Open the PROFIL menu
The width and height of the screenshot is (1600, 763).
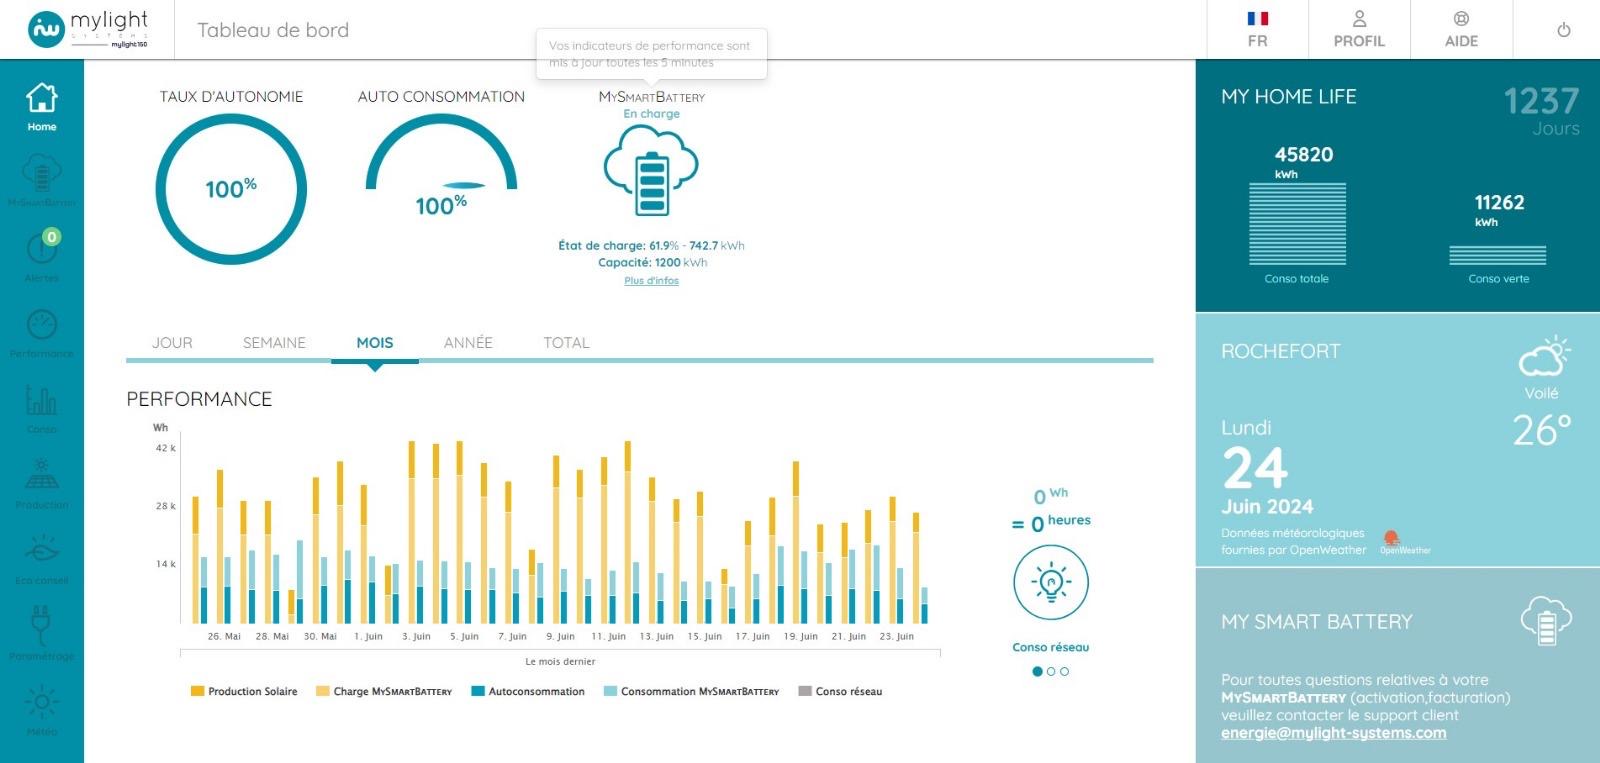coord(1358,30)
